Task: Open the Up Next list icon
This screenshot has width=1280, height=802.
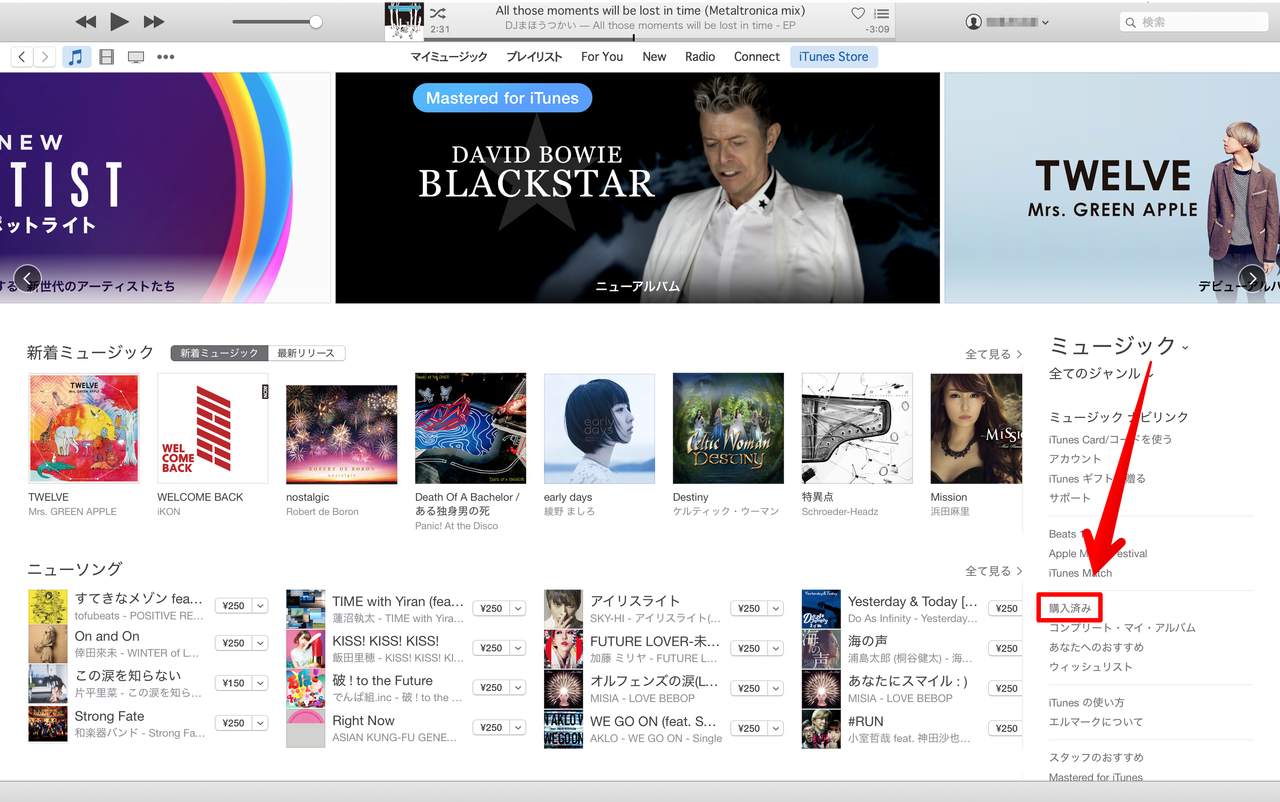Action: click(x=881, y=13)
